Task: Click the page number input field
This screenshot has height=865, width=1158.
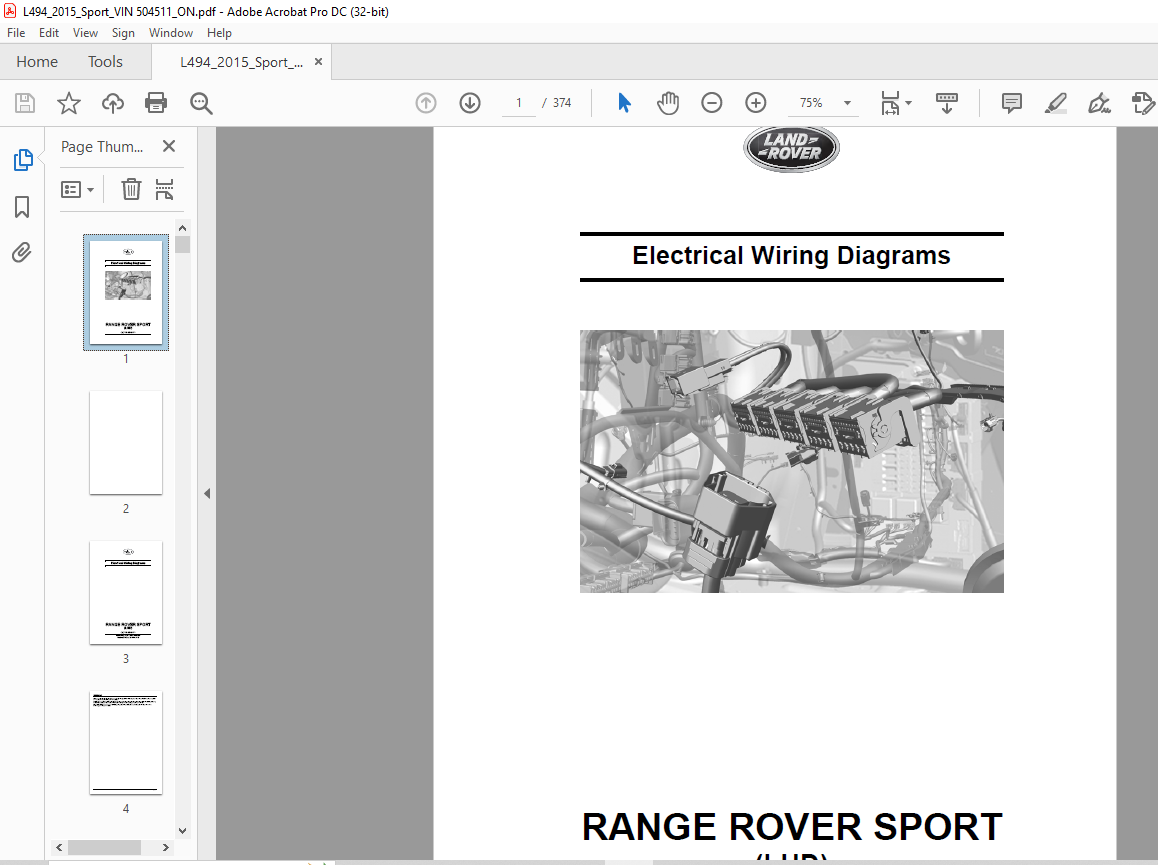Action: click(x=518, y=103)
